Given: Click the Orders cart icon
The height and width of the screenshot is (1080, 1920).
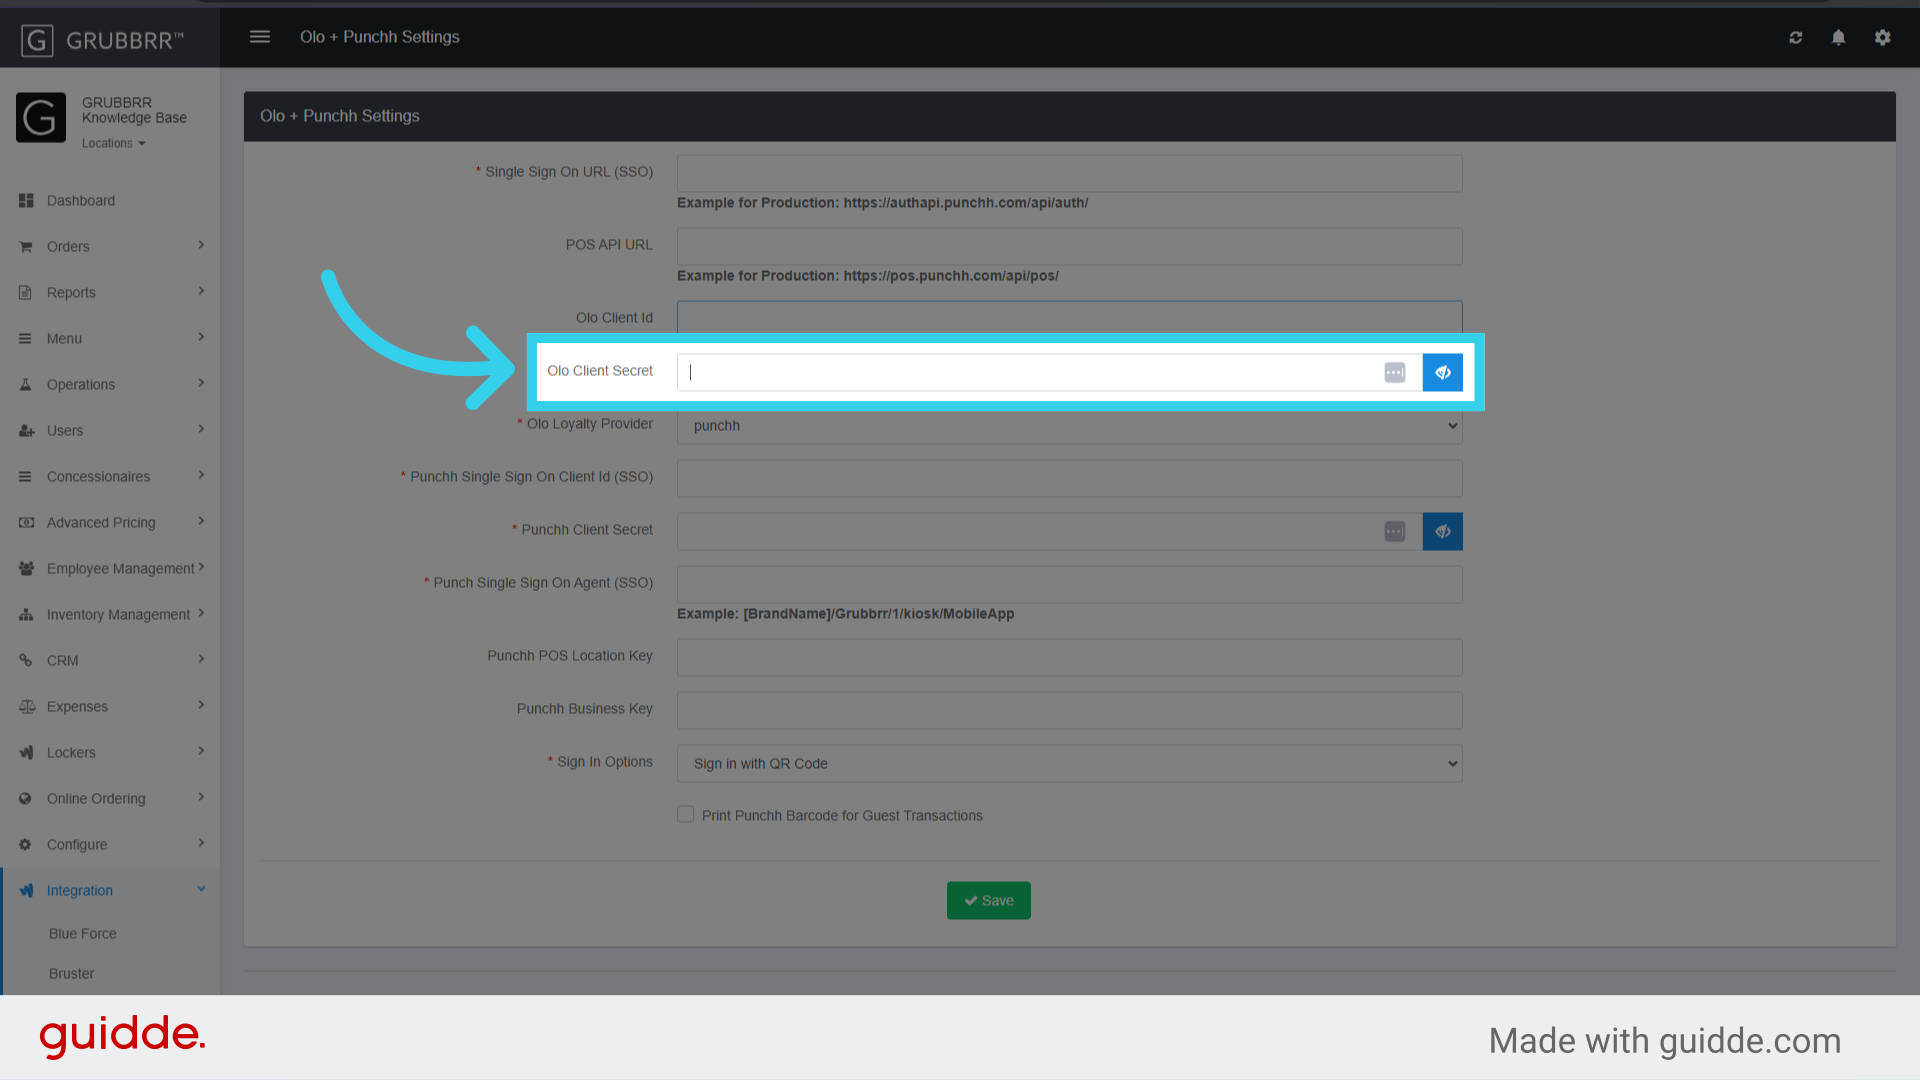Looking at the screenshot, I should tap(26, 247).
